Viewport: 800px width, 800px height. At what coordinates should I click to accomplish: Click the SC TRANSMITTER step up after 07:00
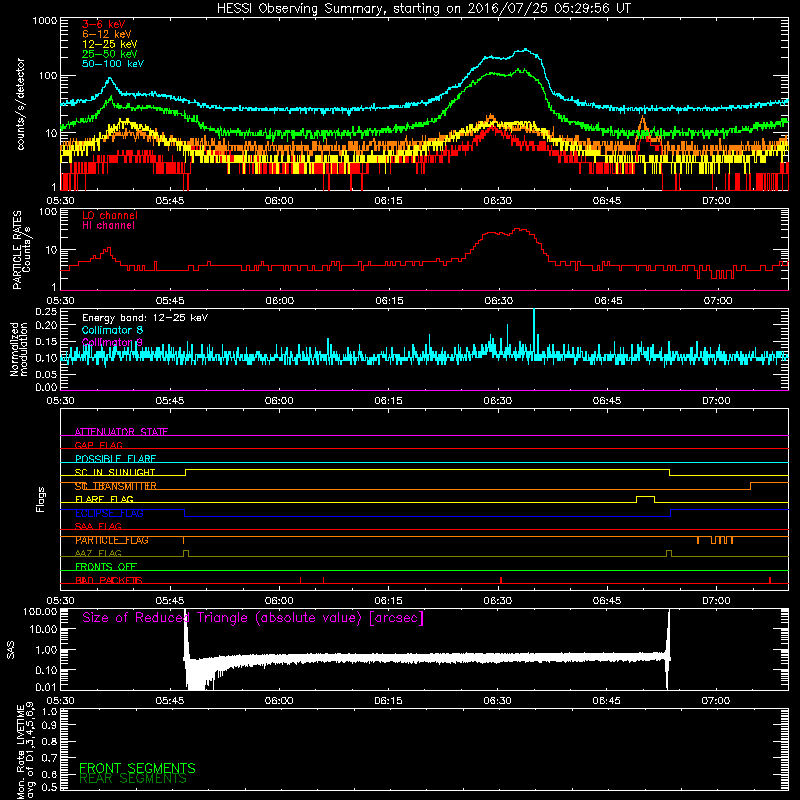751,486
